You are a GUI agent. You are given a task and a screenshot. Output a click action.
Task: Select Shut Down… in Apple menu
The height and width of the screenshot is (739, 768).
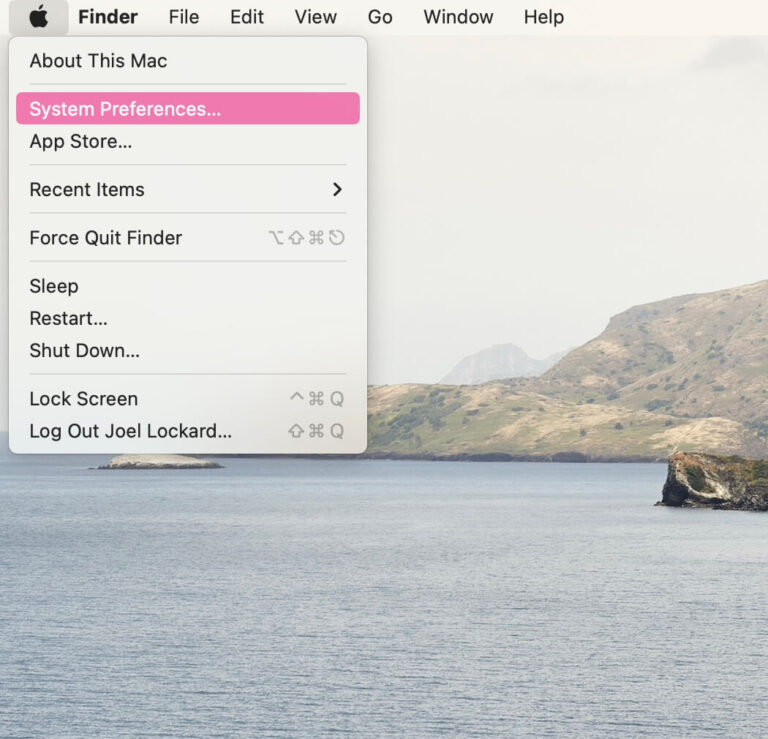[x=84, y=350]
